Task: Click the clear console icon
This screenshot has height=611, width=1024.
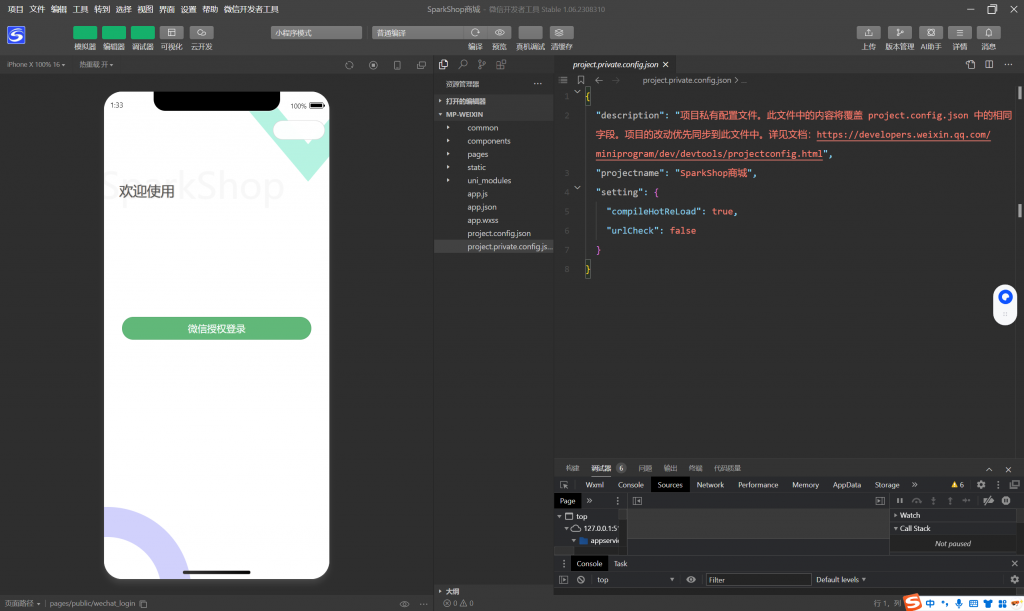Action: pos(580,580)
